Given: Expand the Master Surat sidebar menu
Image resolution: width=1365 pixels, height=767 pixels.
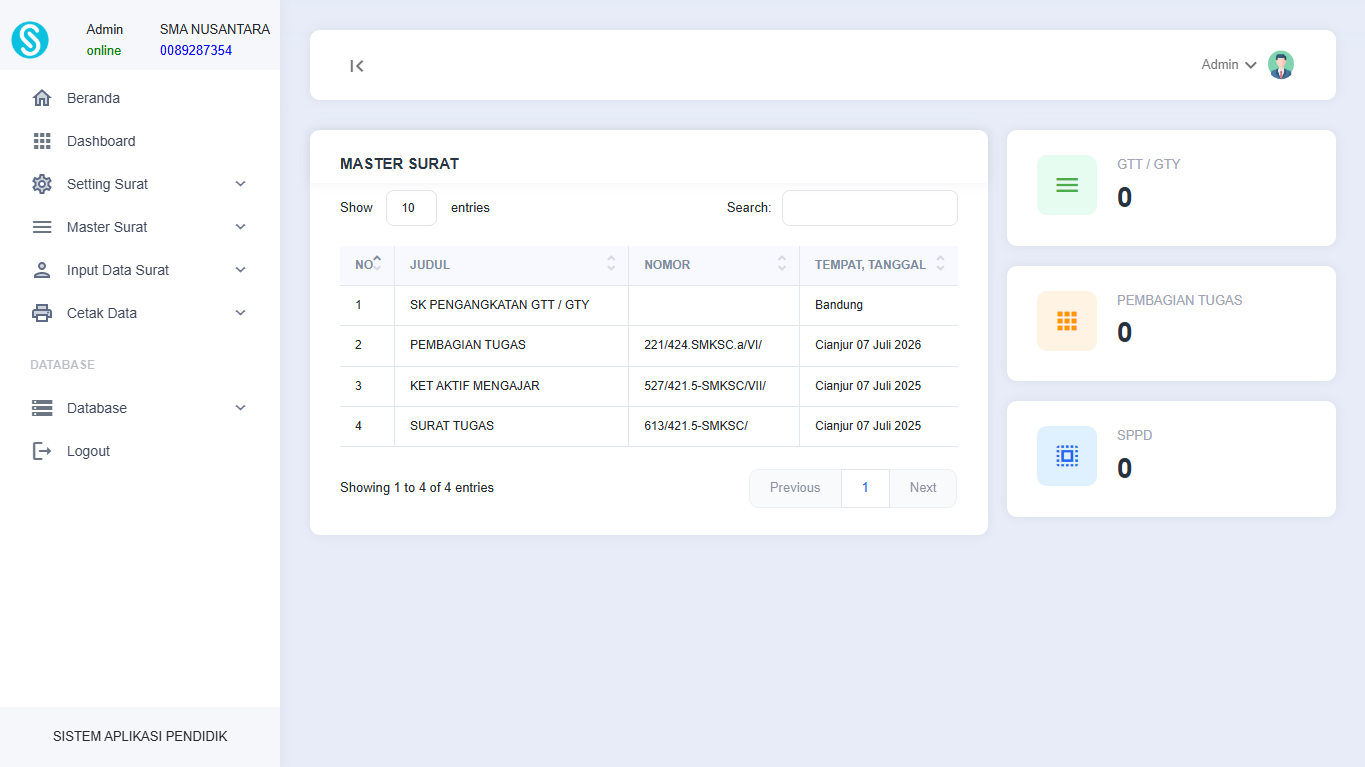Looking at the screenshot, I should click(140, 227).
